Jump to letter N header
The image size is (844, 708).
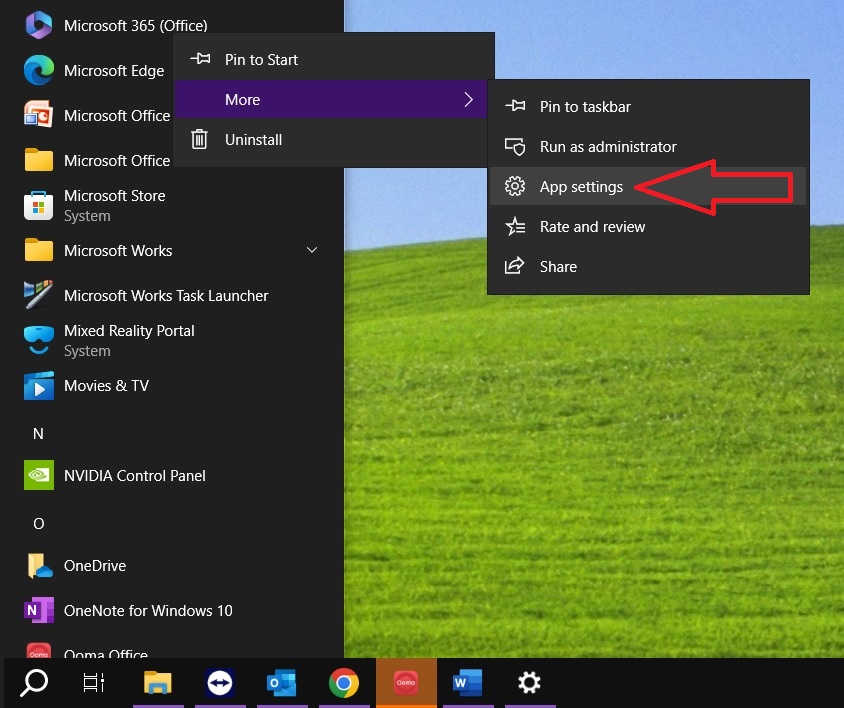pyautogui.click(x=38, y=433)
